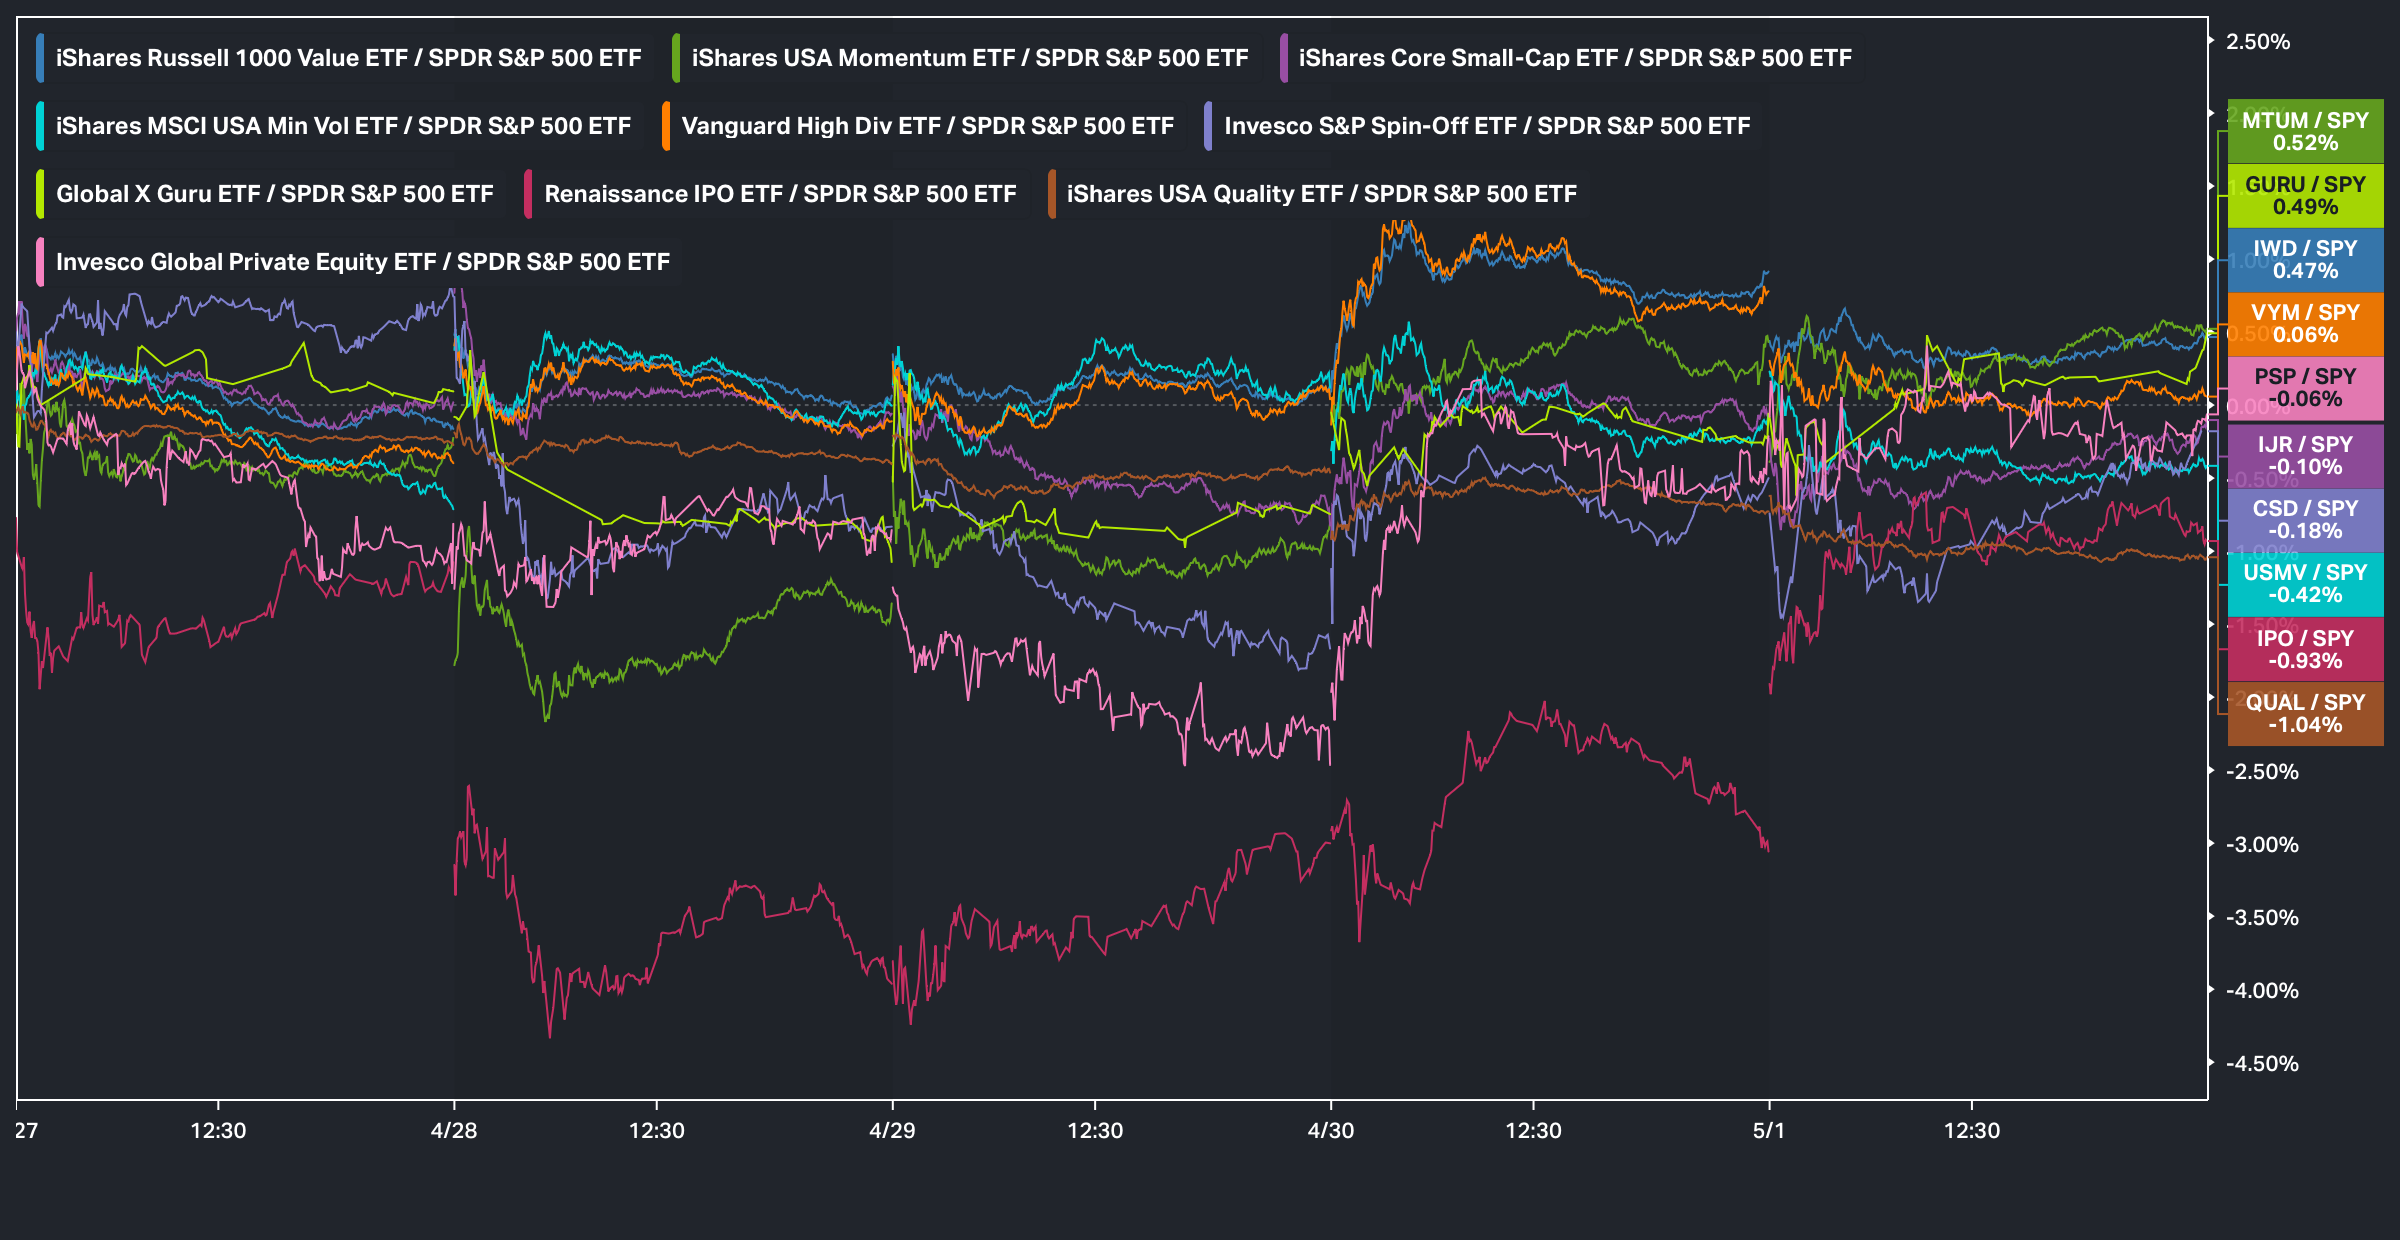Viewport: 2400px width, 1240px height.
Task: Select the iShares USA Momentum ETF legend entry
Action: (x=961, y=58)
